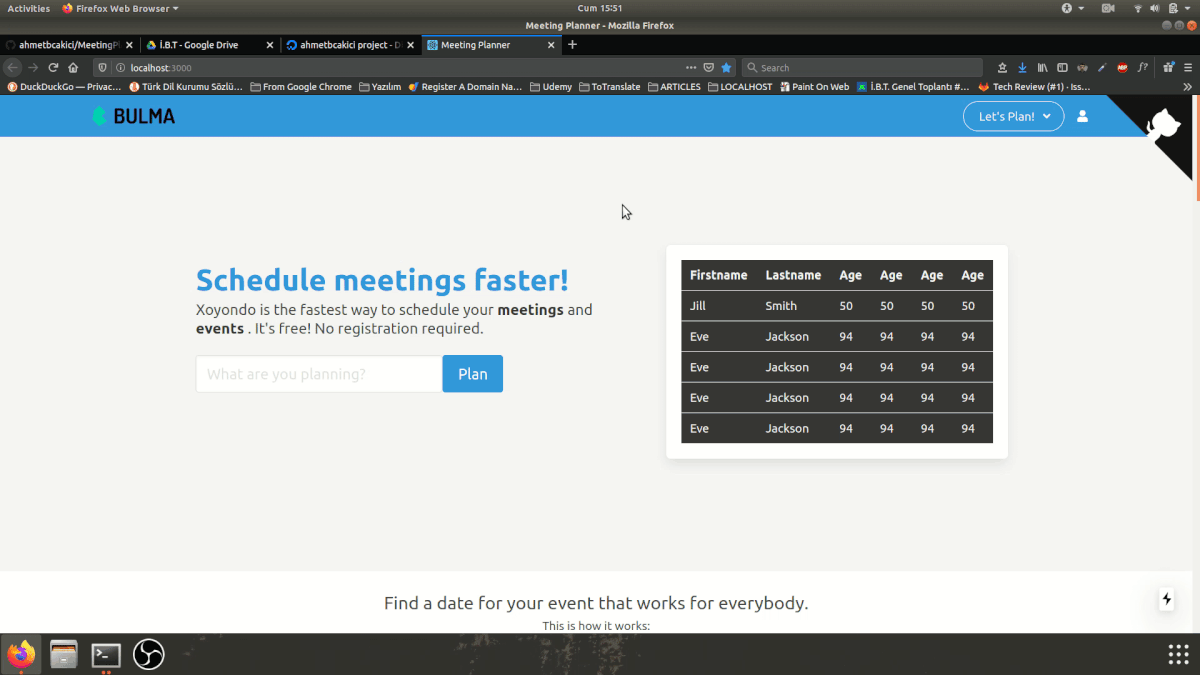Show more bookmarks with the overflow chevron
Screen dimensions: 1200x675
coord(1187,87)
